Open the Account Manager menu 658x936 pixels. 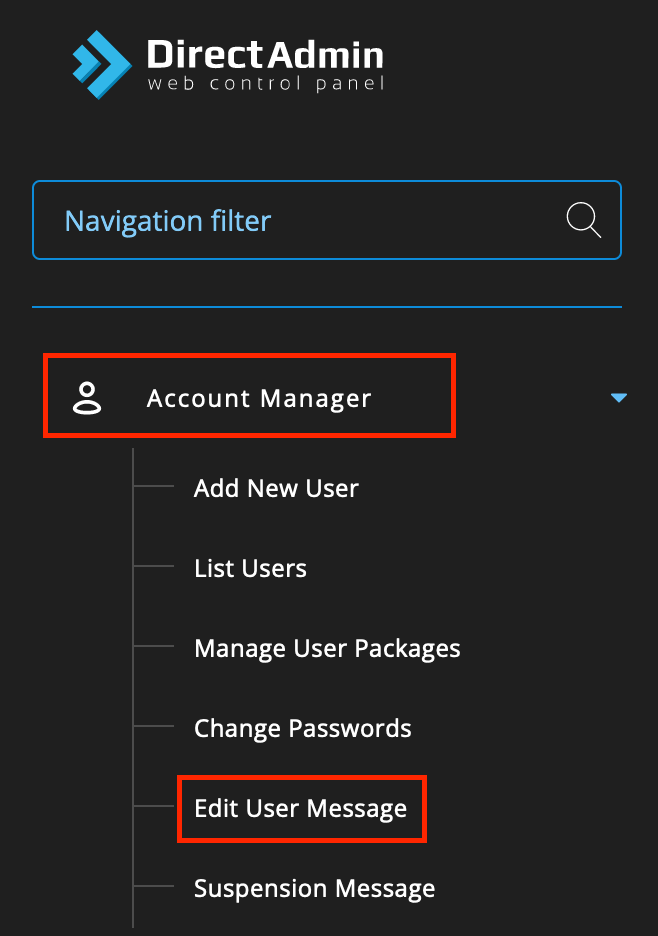259,398
